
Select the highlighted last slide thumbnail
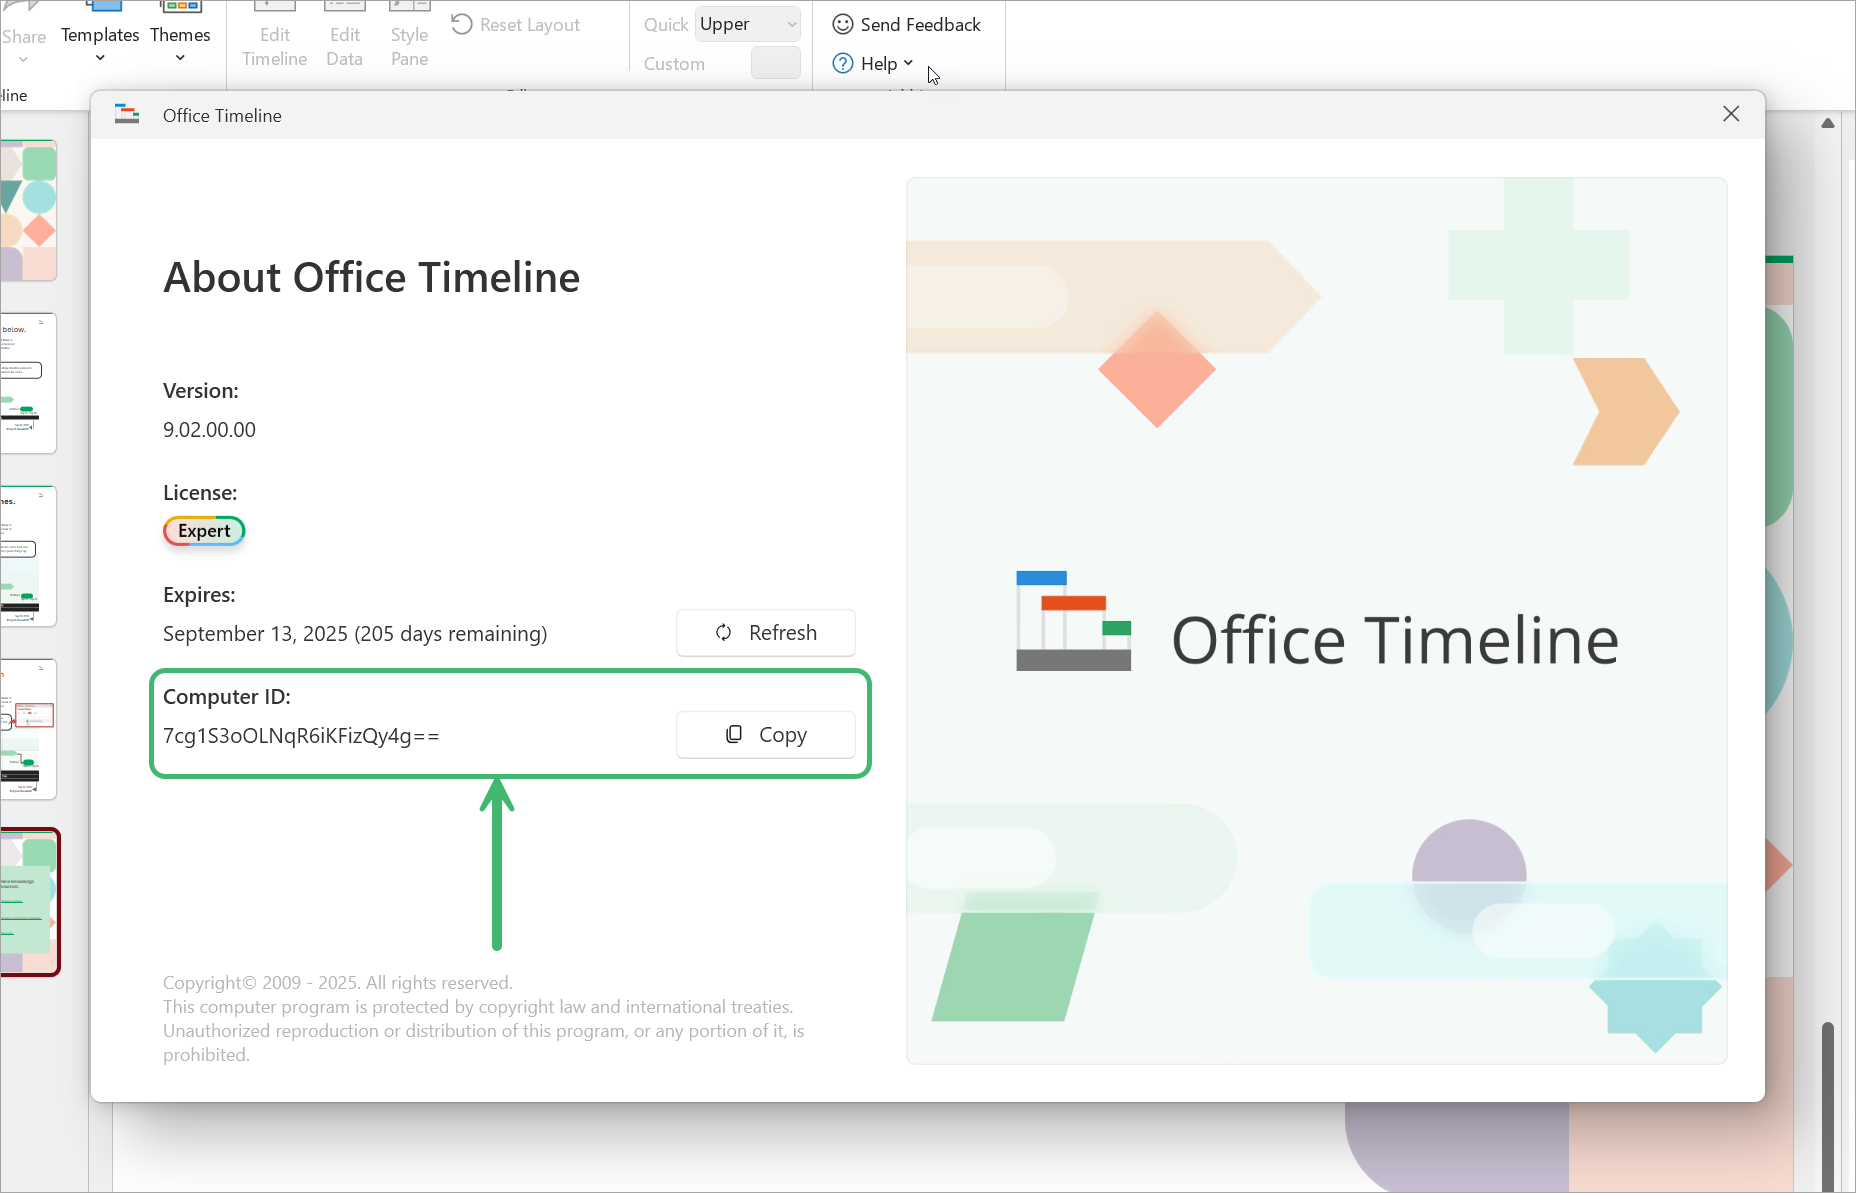[x=29, y=902]
